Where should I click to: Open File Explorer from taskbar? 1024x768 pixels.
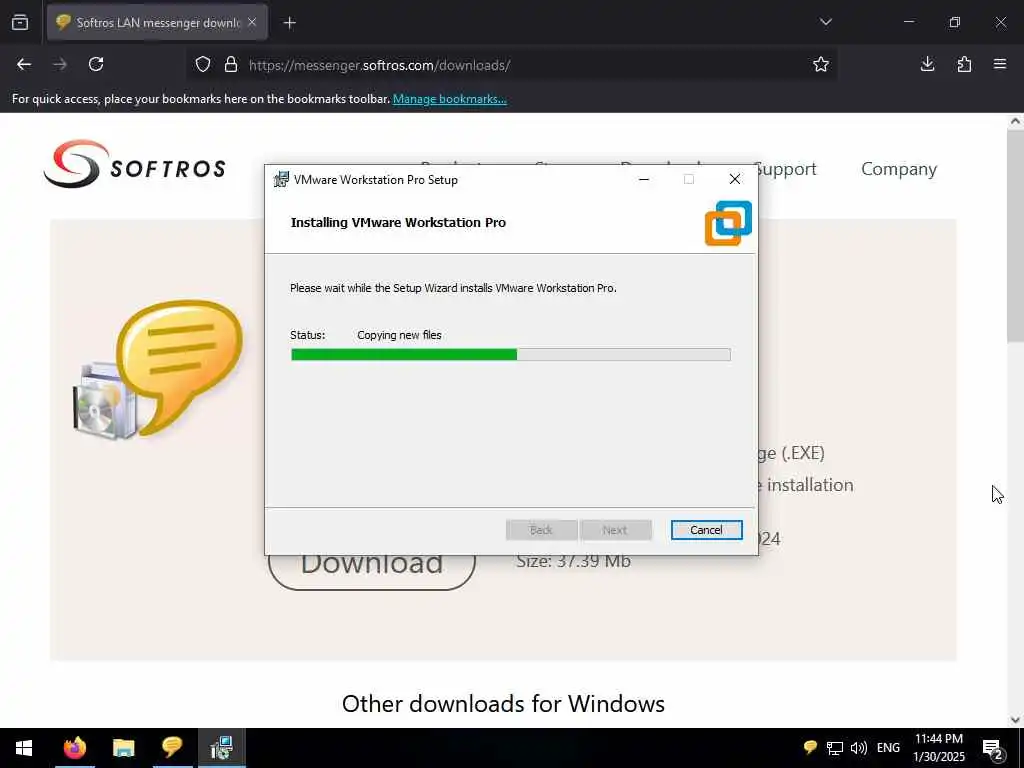point(123,748)
